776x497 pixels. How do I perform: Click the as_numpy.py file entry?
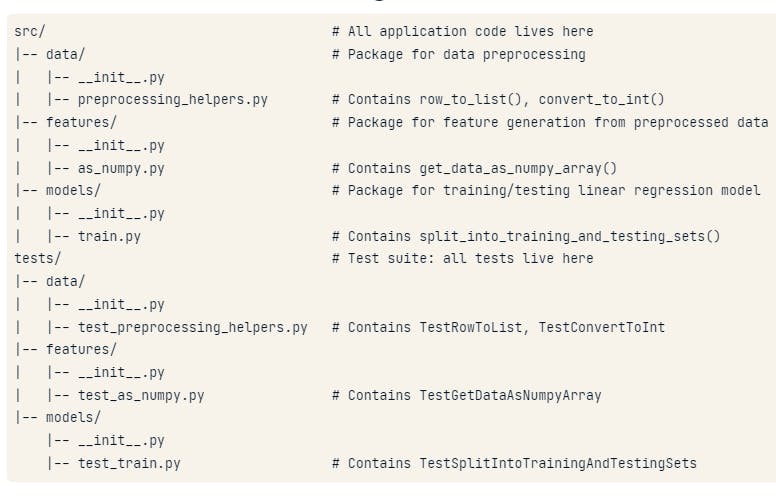pyautogui.click(x=121, y=168)
